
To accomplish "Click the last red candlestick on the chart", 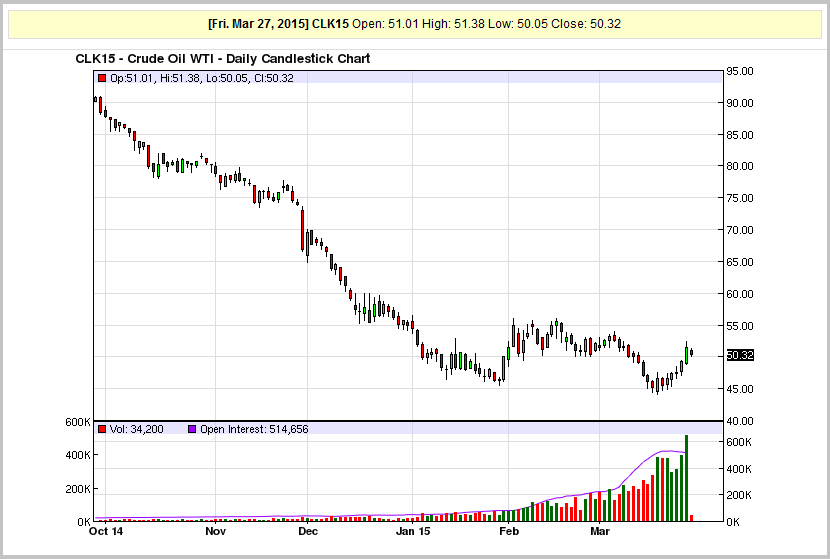I will (x=691, y=353).
